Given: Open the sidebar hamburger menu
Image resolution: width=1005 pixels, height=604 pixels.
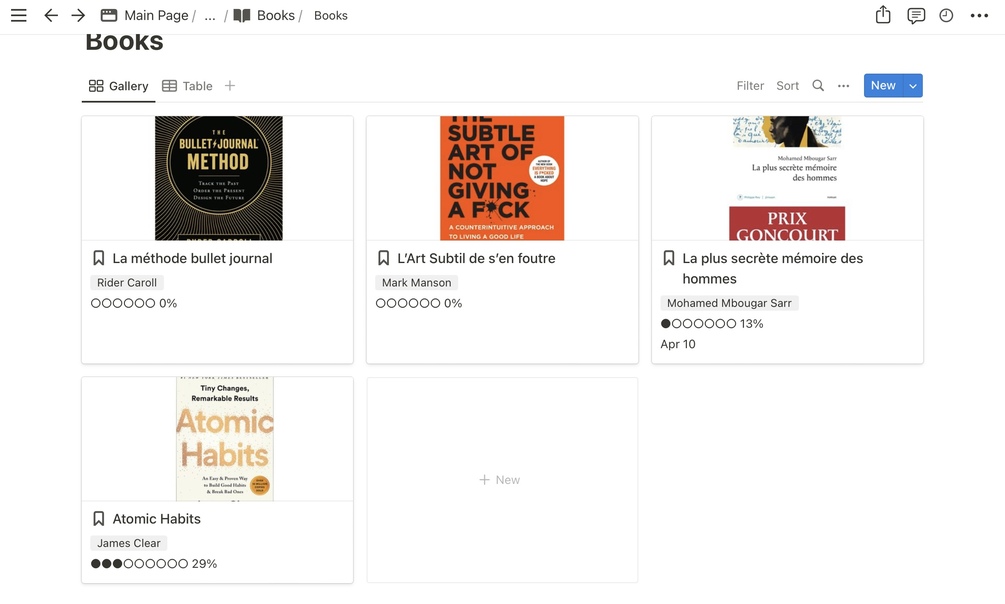Looking at the screenshot, I should coord(19,16).
